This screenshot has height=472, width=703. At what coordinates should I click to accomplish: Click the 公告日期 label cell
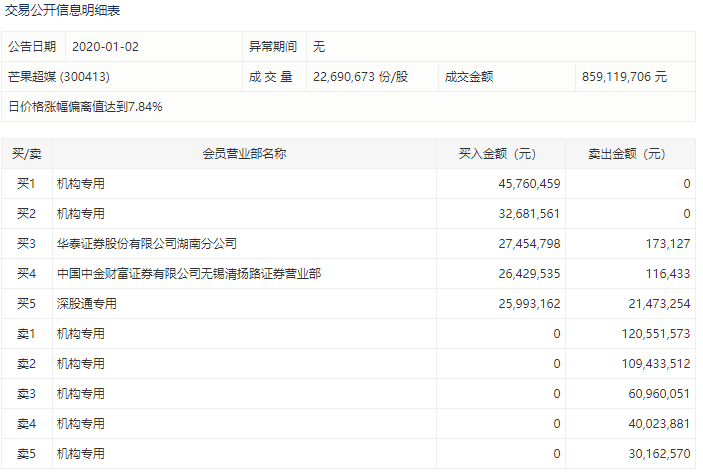pos(32,47)
